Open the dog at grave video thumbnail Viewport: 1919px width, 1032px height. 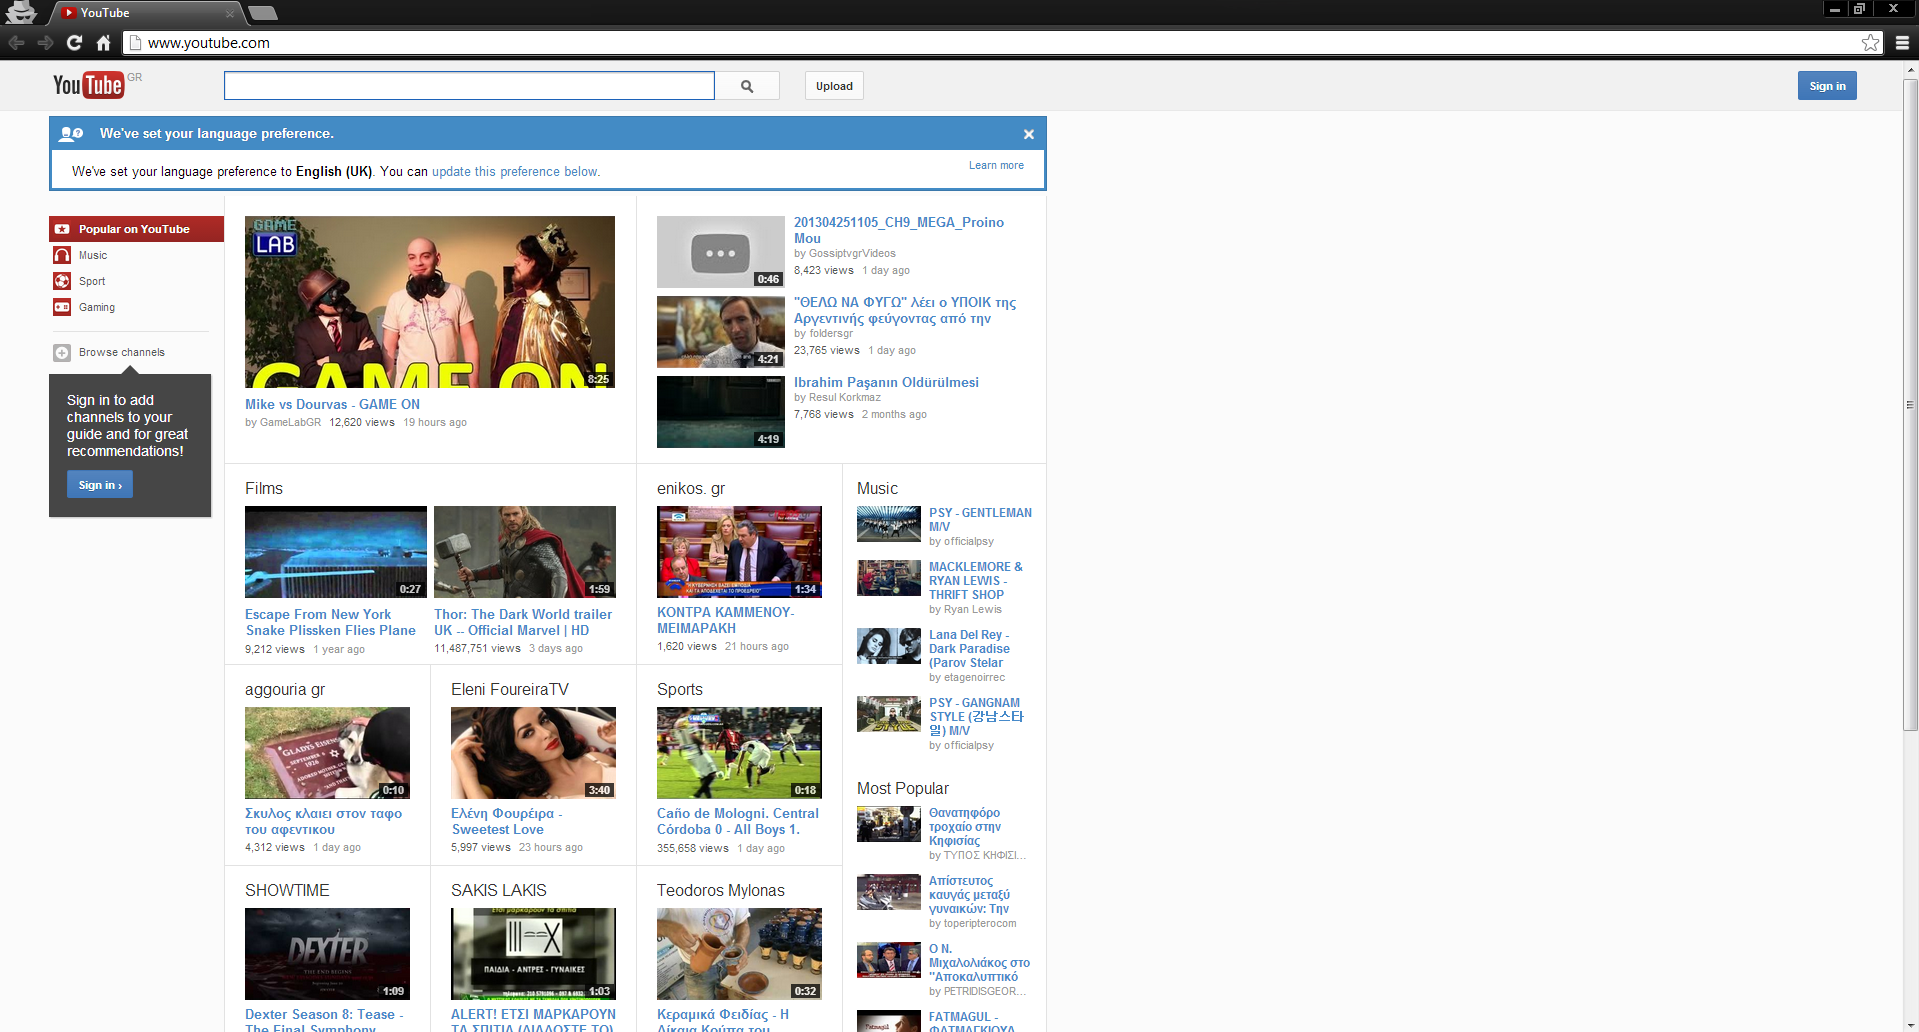click(327, 753)
